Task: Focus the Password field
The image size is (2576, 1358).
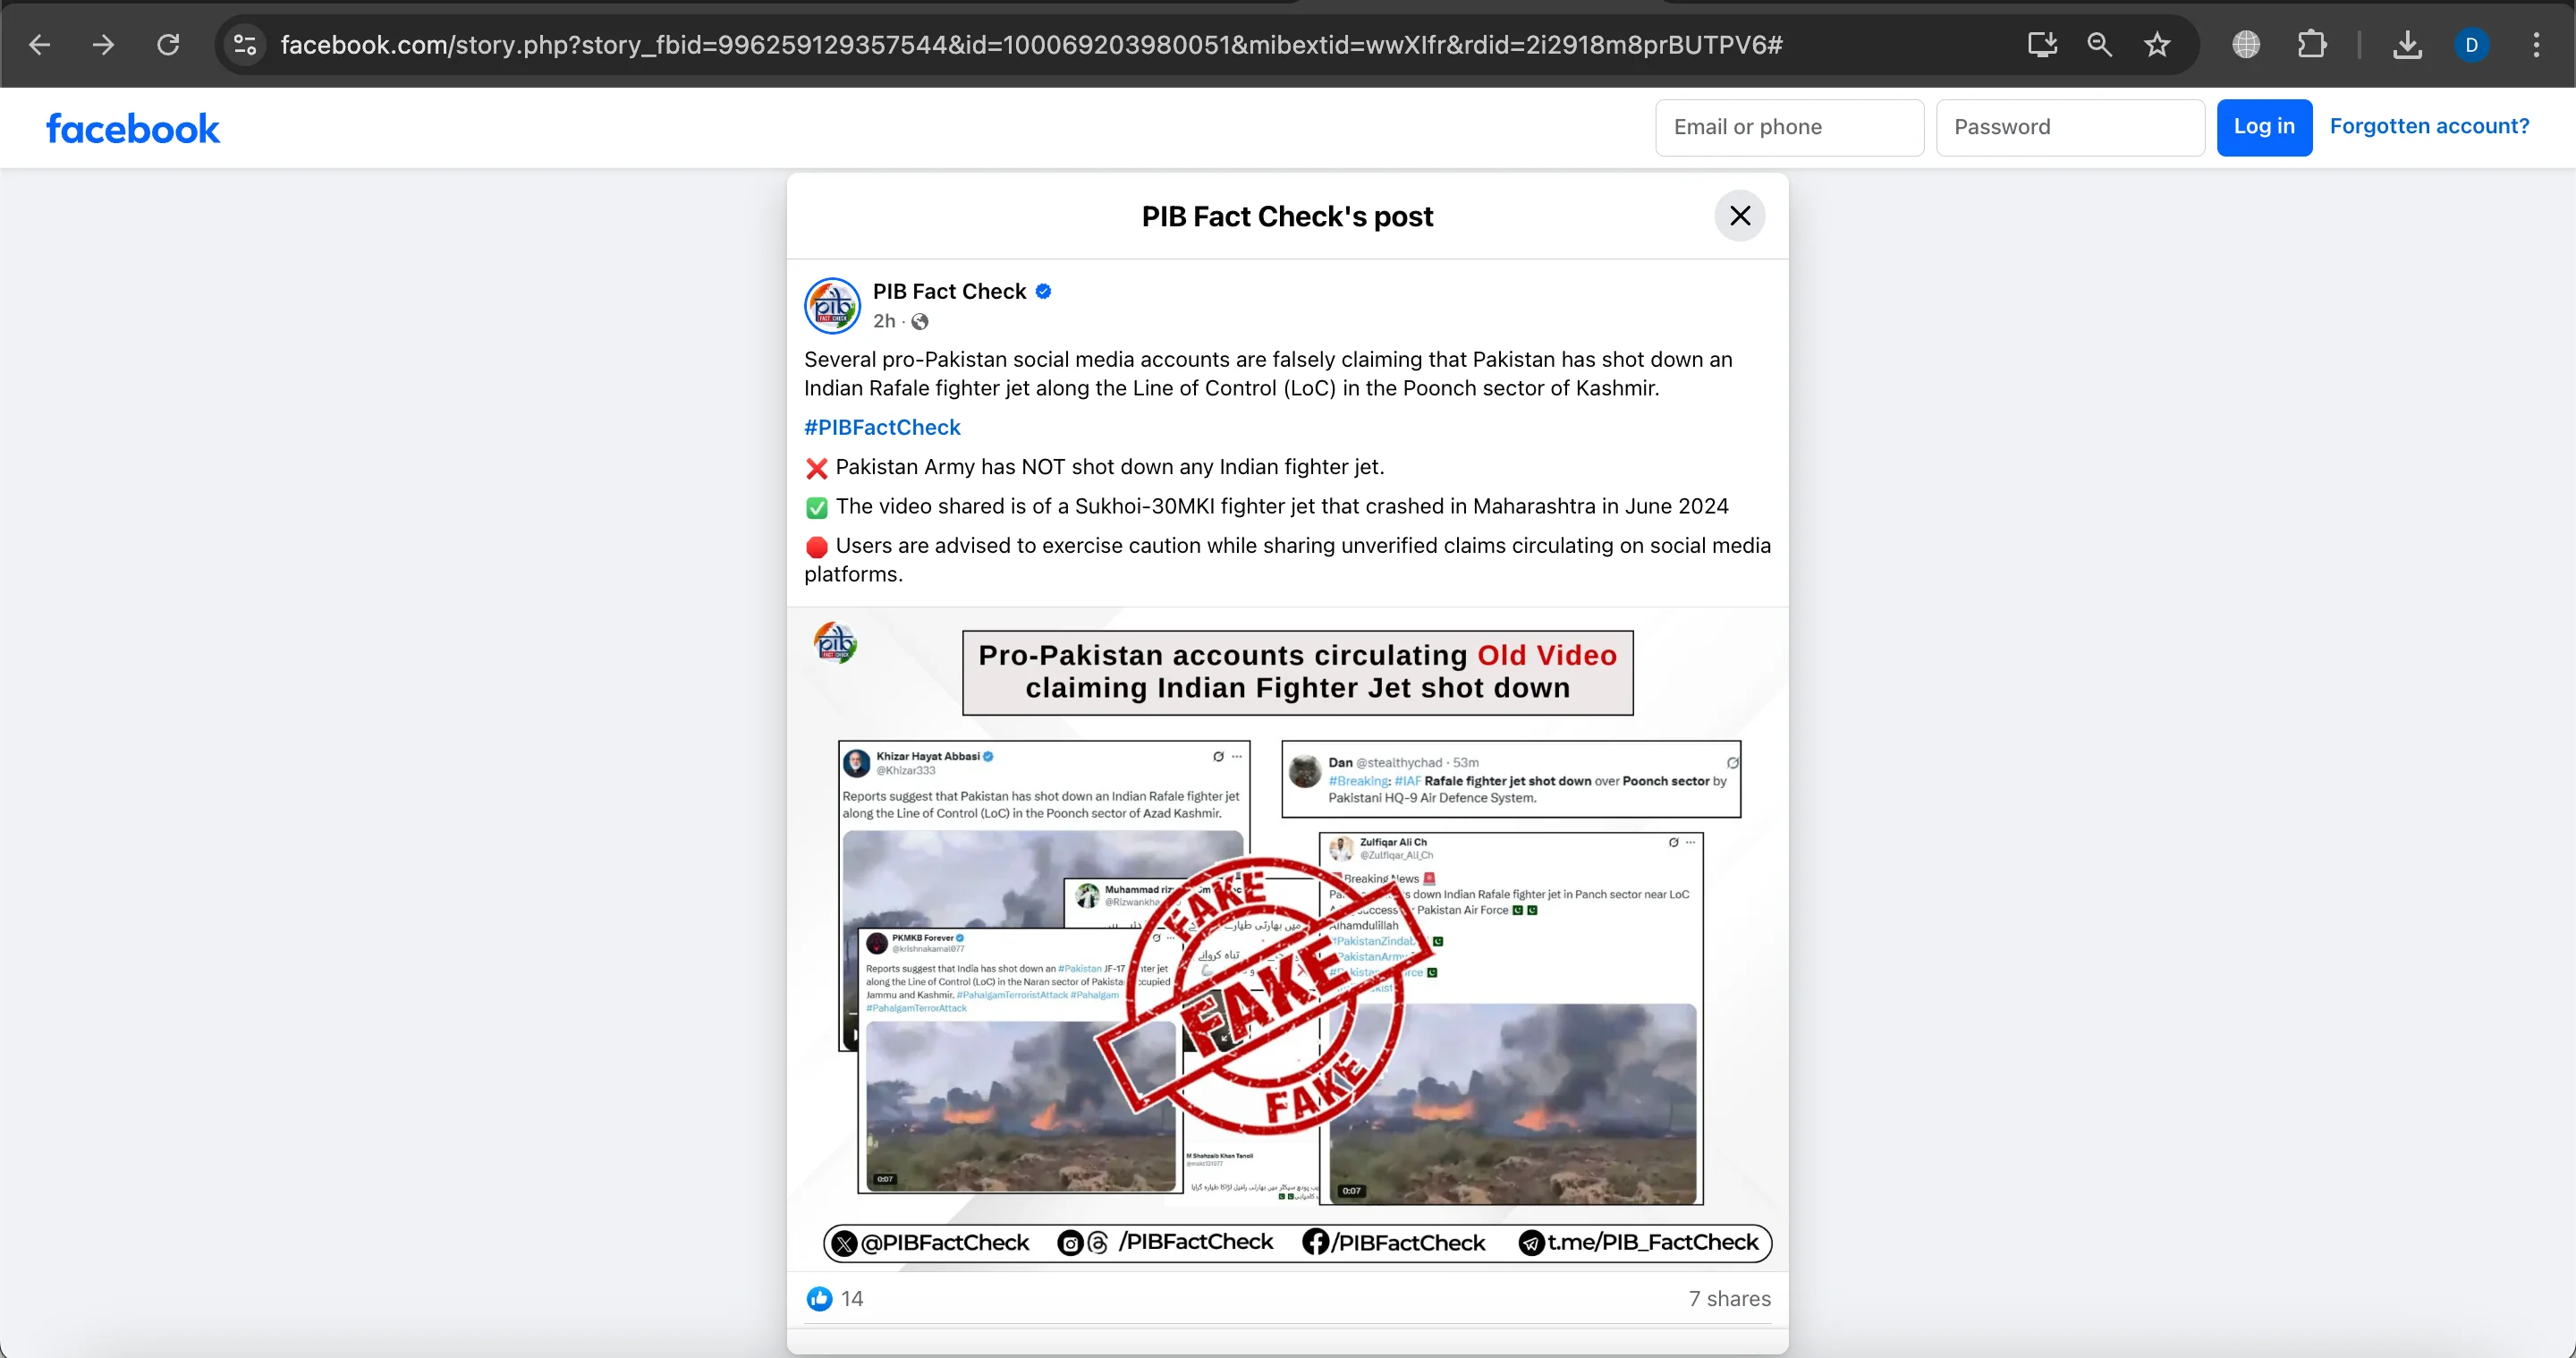Action: (2070, 127)
